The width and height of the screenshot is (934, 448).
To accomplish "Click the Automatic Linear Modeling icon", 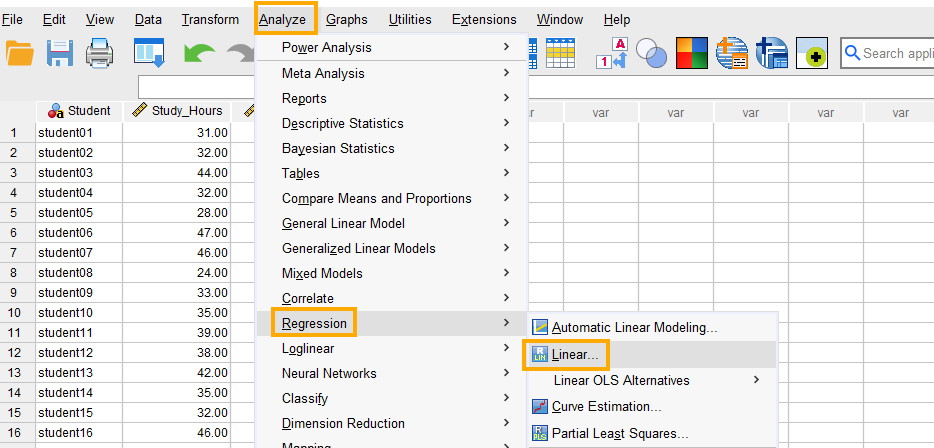I will pyautogui.click(x=540, y=327).
